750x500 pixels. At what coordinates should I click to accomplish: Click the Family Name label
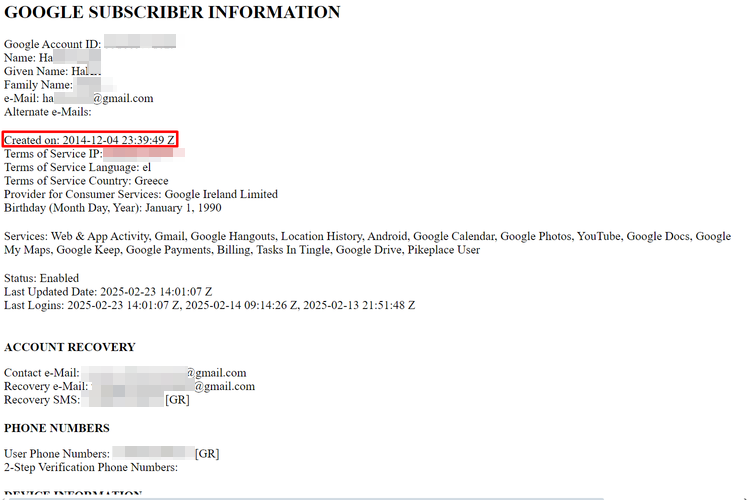coord(38,85)
